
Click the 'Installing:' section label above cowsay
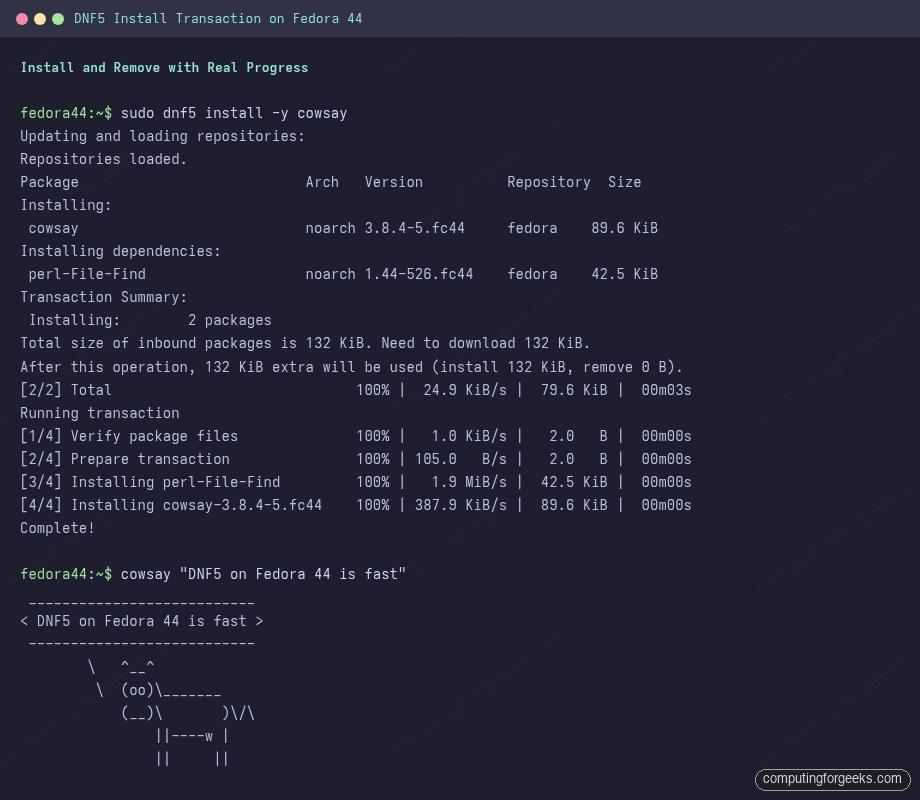click(66, 205)
